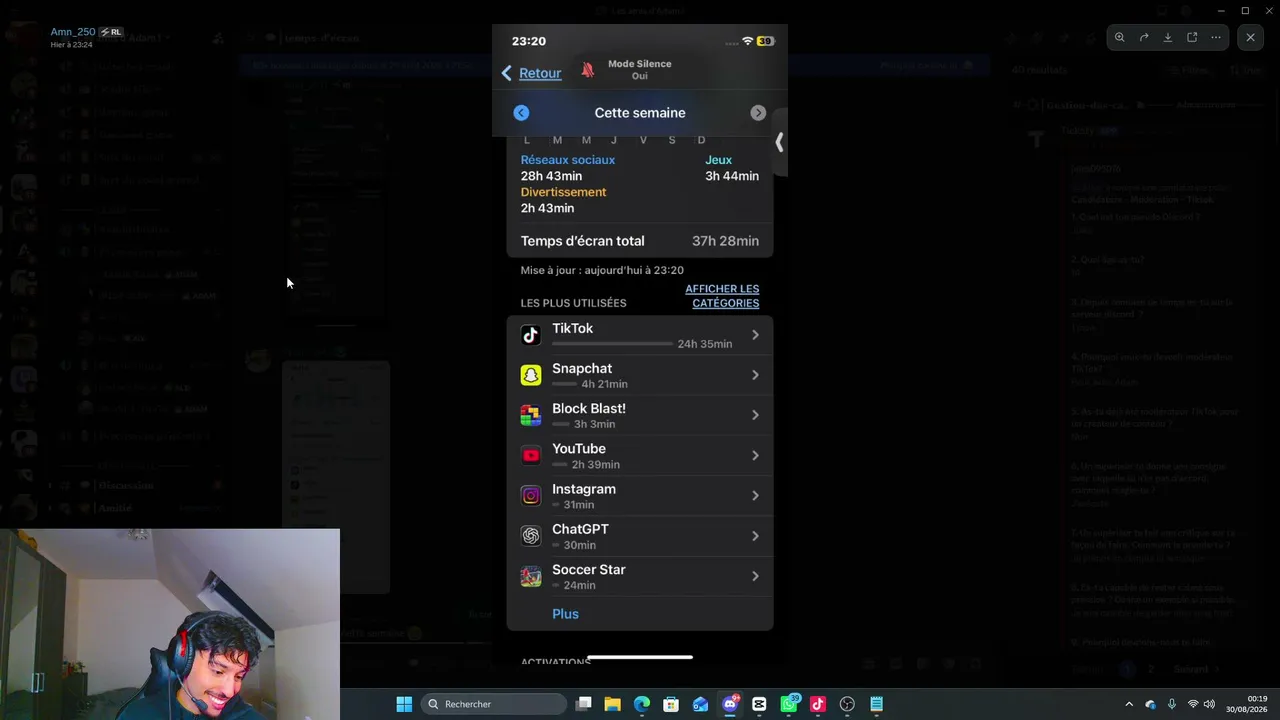Go to previous week with blue arrow
This screenshot has height=720, width=1280.
click(x=521, y=113)
